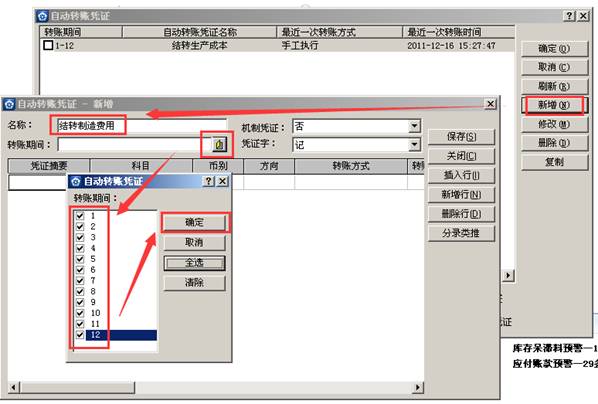
Task: Click help icon in main 自动转账凭证 window
Action: click(569, 16)
